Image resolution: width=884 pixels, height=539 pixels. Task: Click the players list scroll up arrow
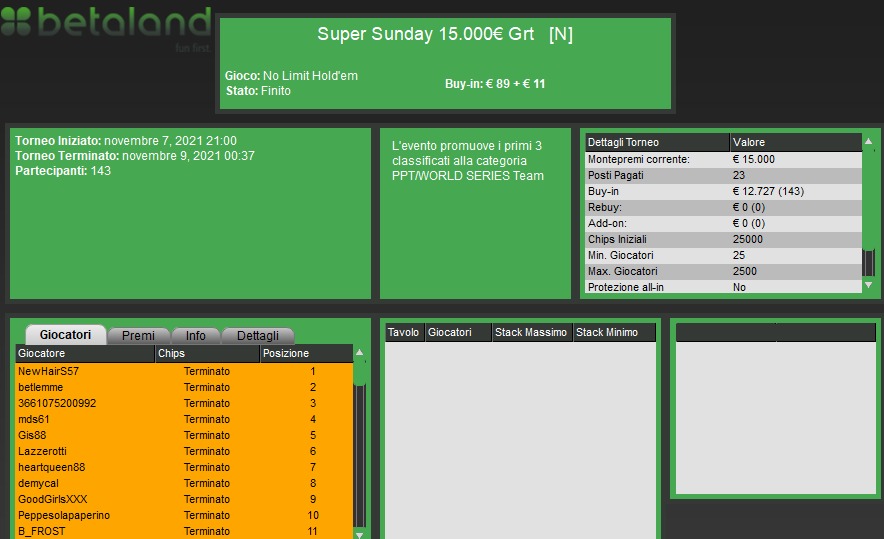click(360, 352)
